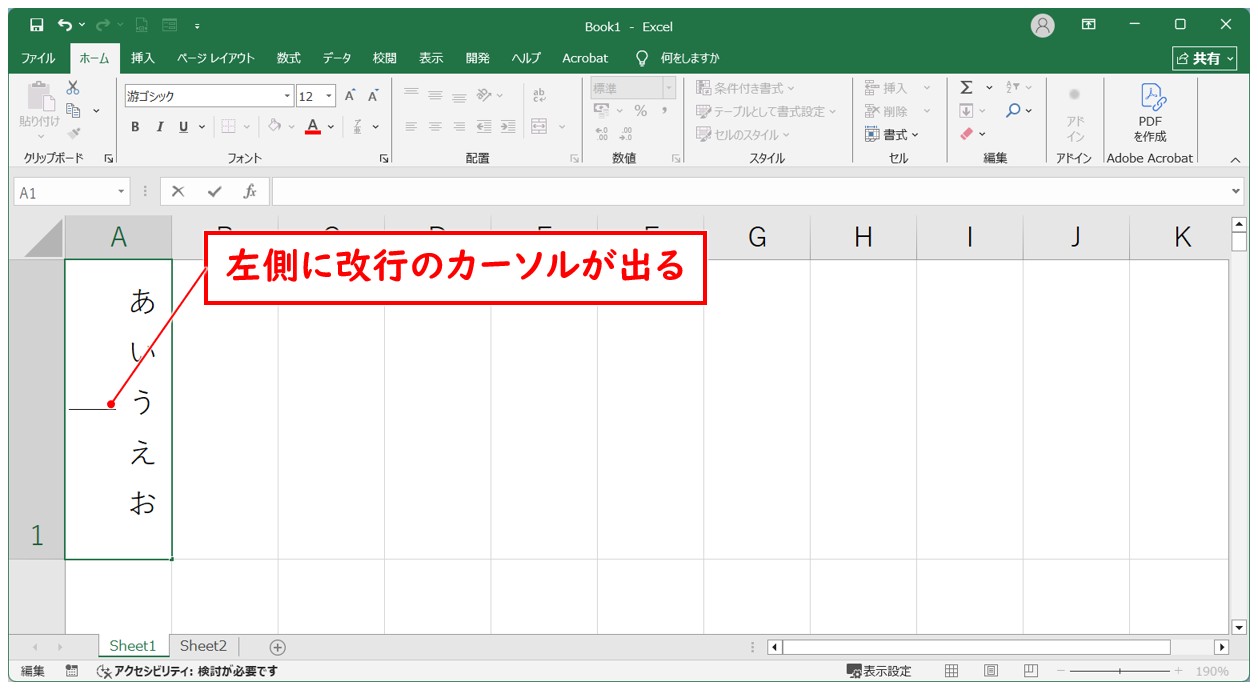Expand the AutoSum dropdown arrow

pos(990,88)
